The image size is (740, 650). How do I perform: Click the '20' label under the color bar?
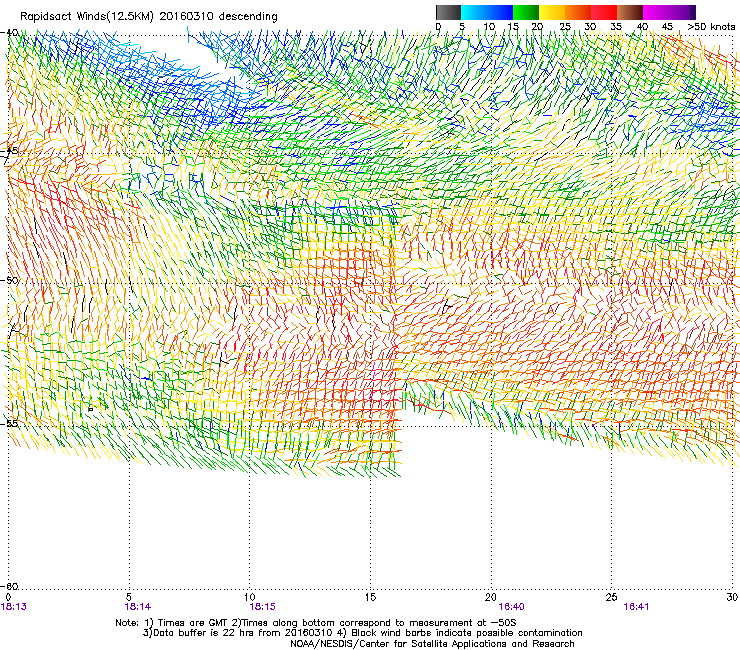tap(537, 27)
